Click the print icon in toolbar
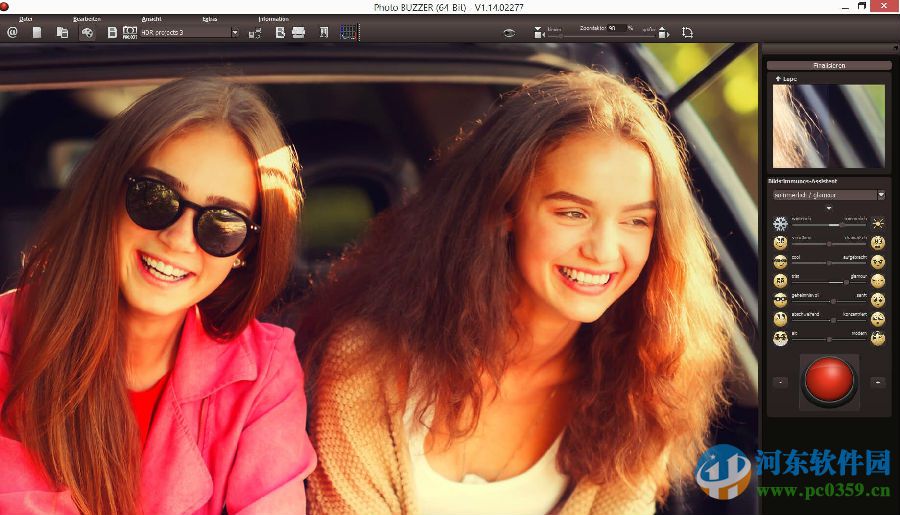 pos(298,32)
